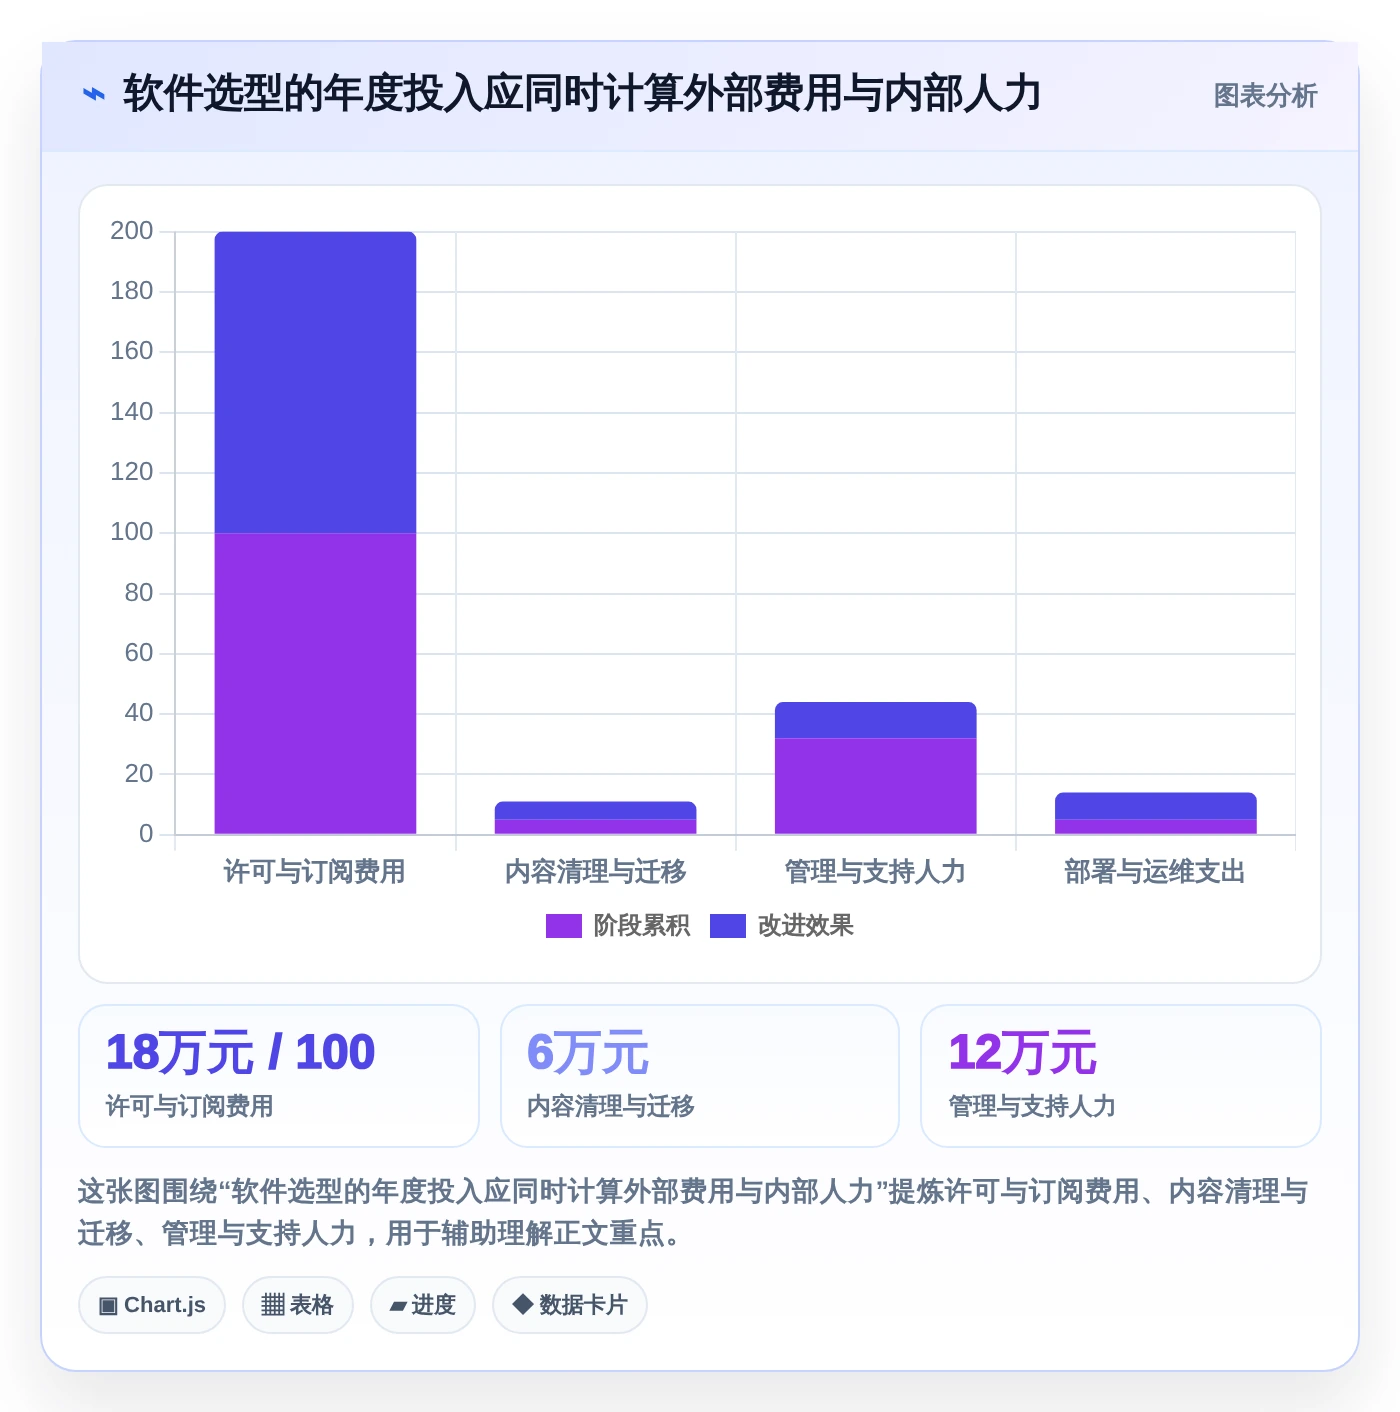
Task: Click the 改进效果 legend label
Action: tap(806, 926)
